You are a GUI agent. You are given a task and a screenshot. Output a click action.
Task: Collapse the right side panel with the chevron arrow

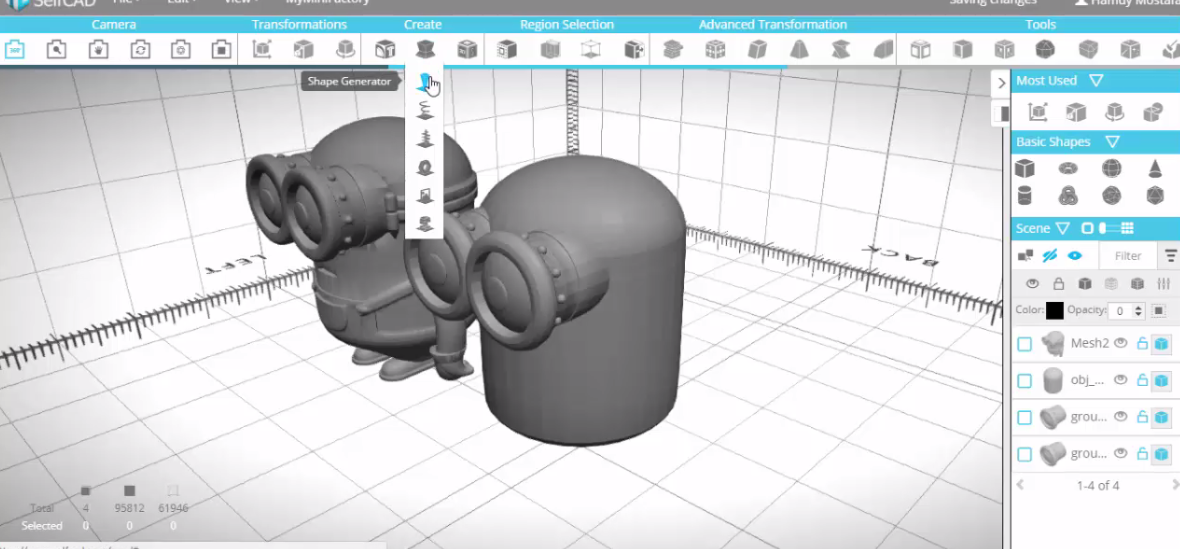click(1001, 83)
